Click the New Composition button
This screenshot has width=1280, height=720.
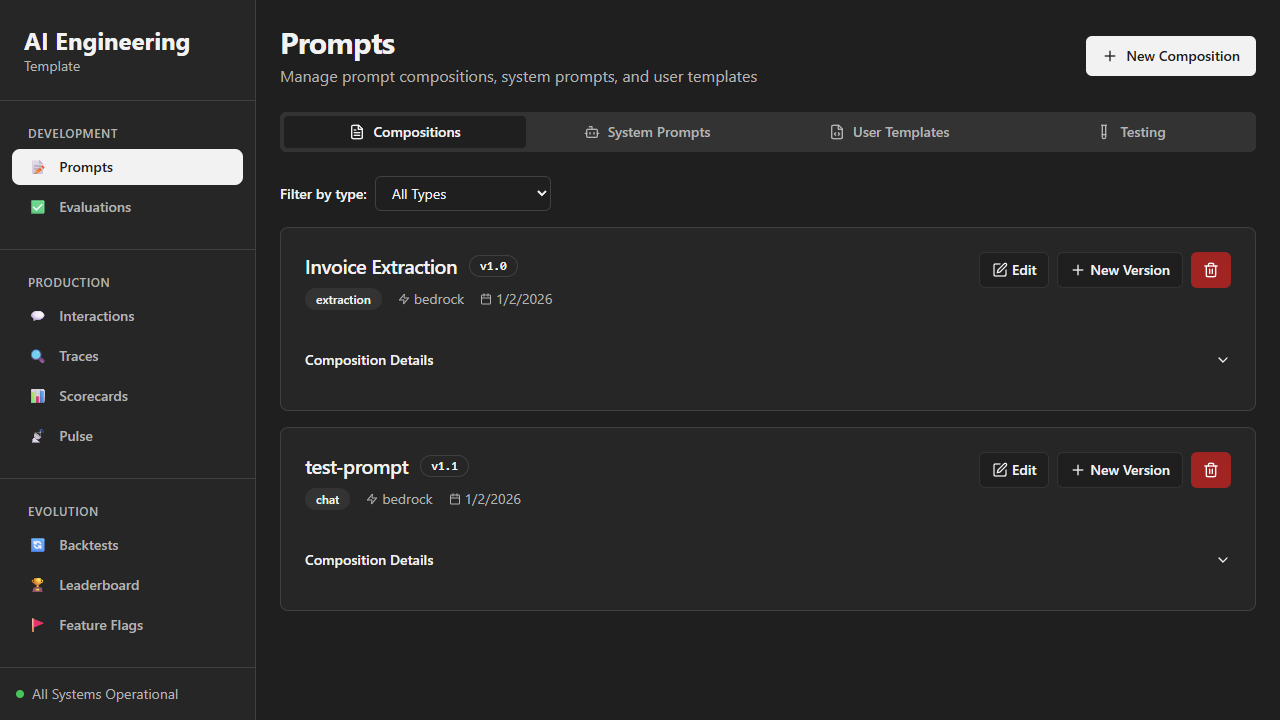pos(1170,56)
